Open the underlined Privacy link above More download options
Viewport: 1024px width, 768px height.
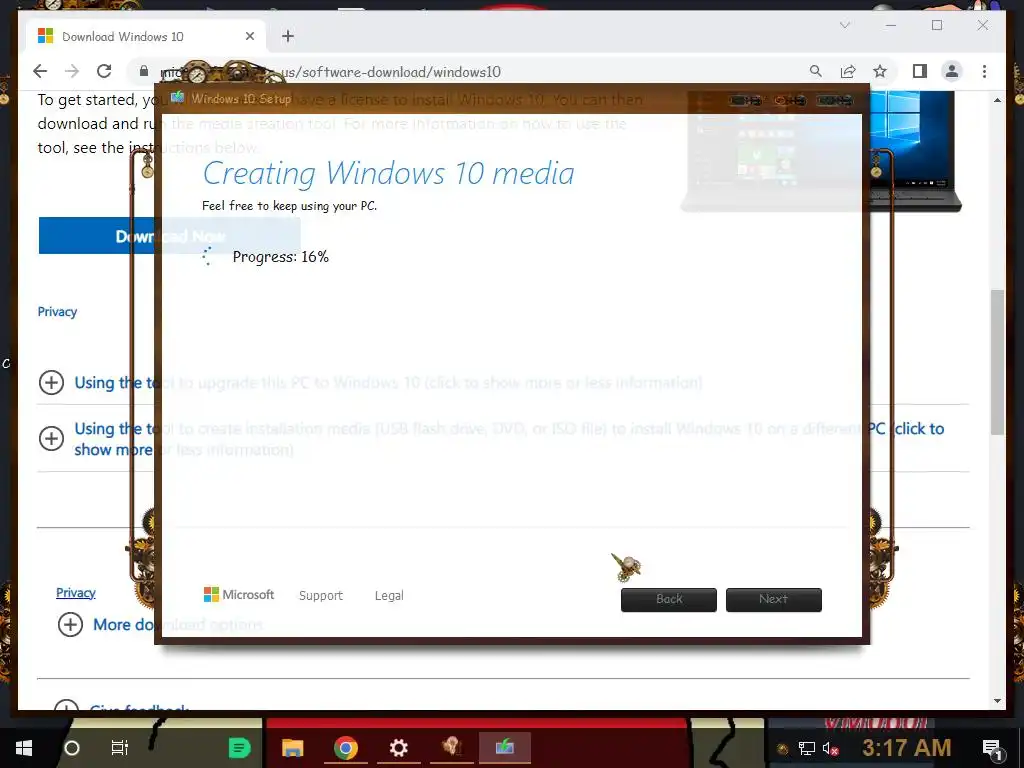click(x=76, y=592)
